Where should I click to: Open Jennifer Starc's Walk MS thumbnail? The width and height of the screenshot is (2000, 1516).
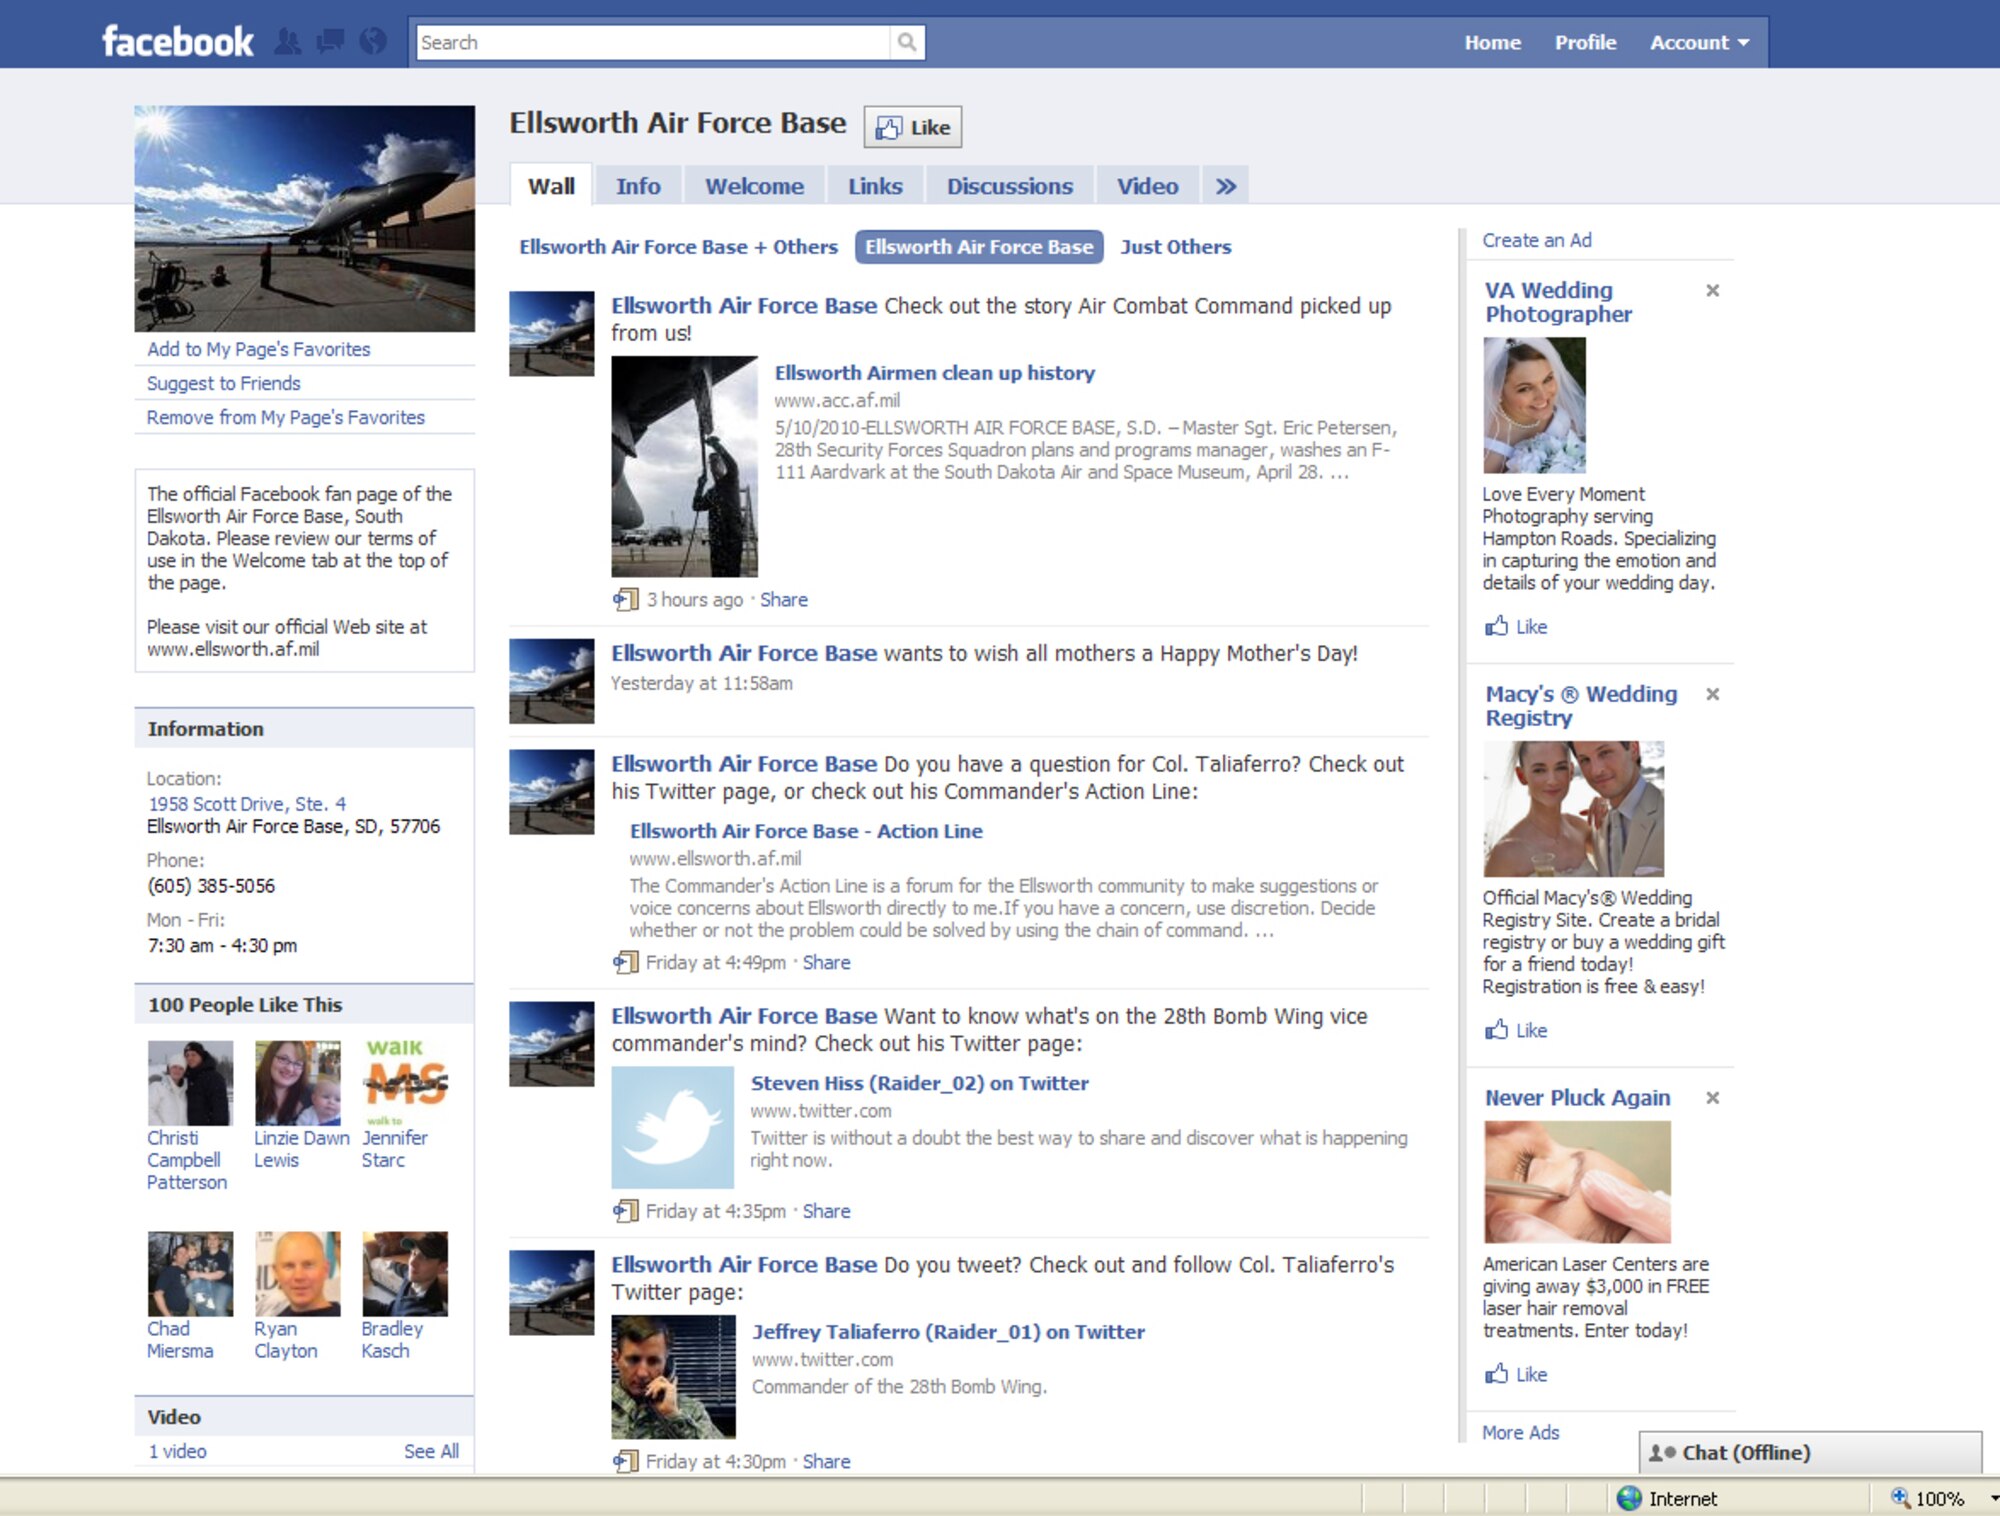click(405, 1083)
